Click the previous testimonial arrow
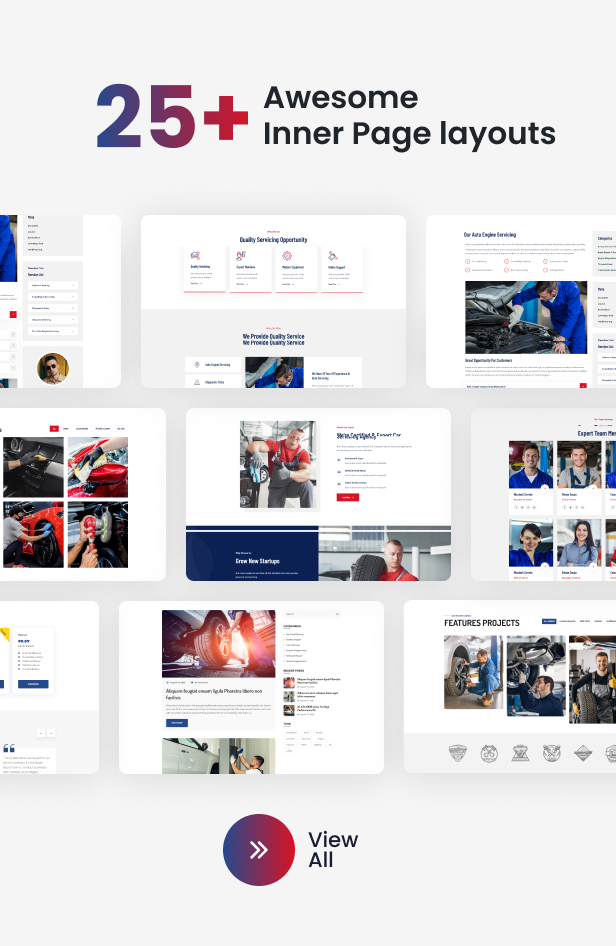This screenshot has height=946, width=616. [x=40, y=733]
